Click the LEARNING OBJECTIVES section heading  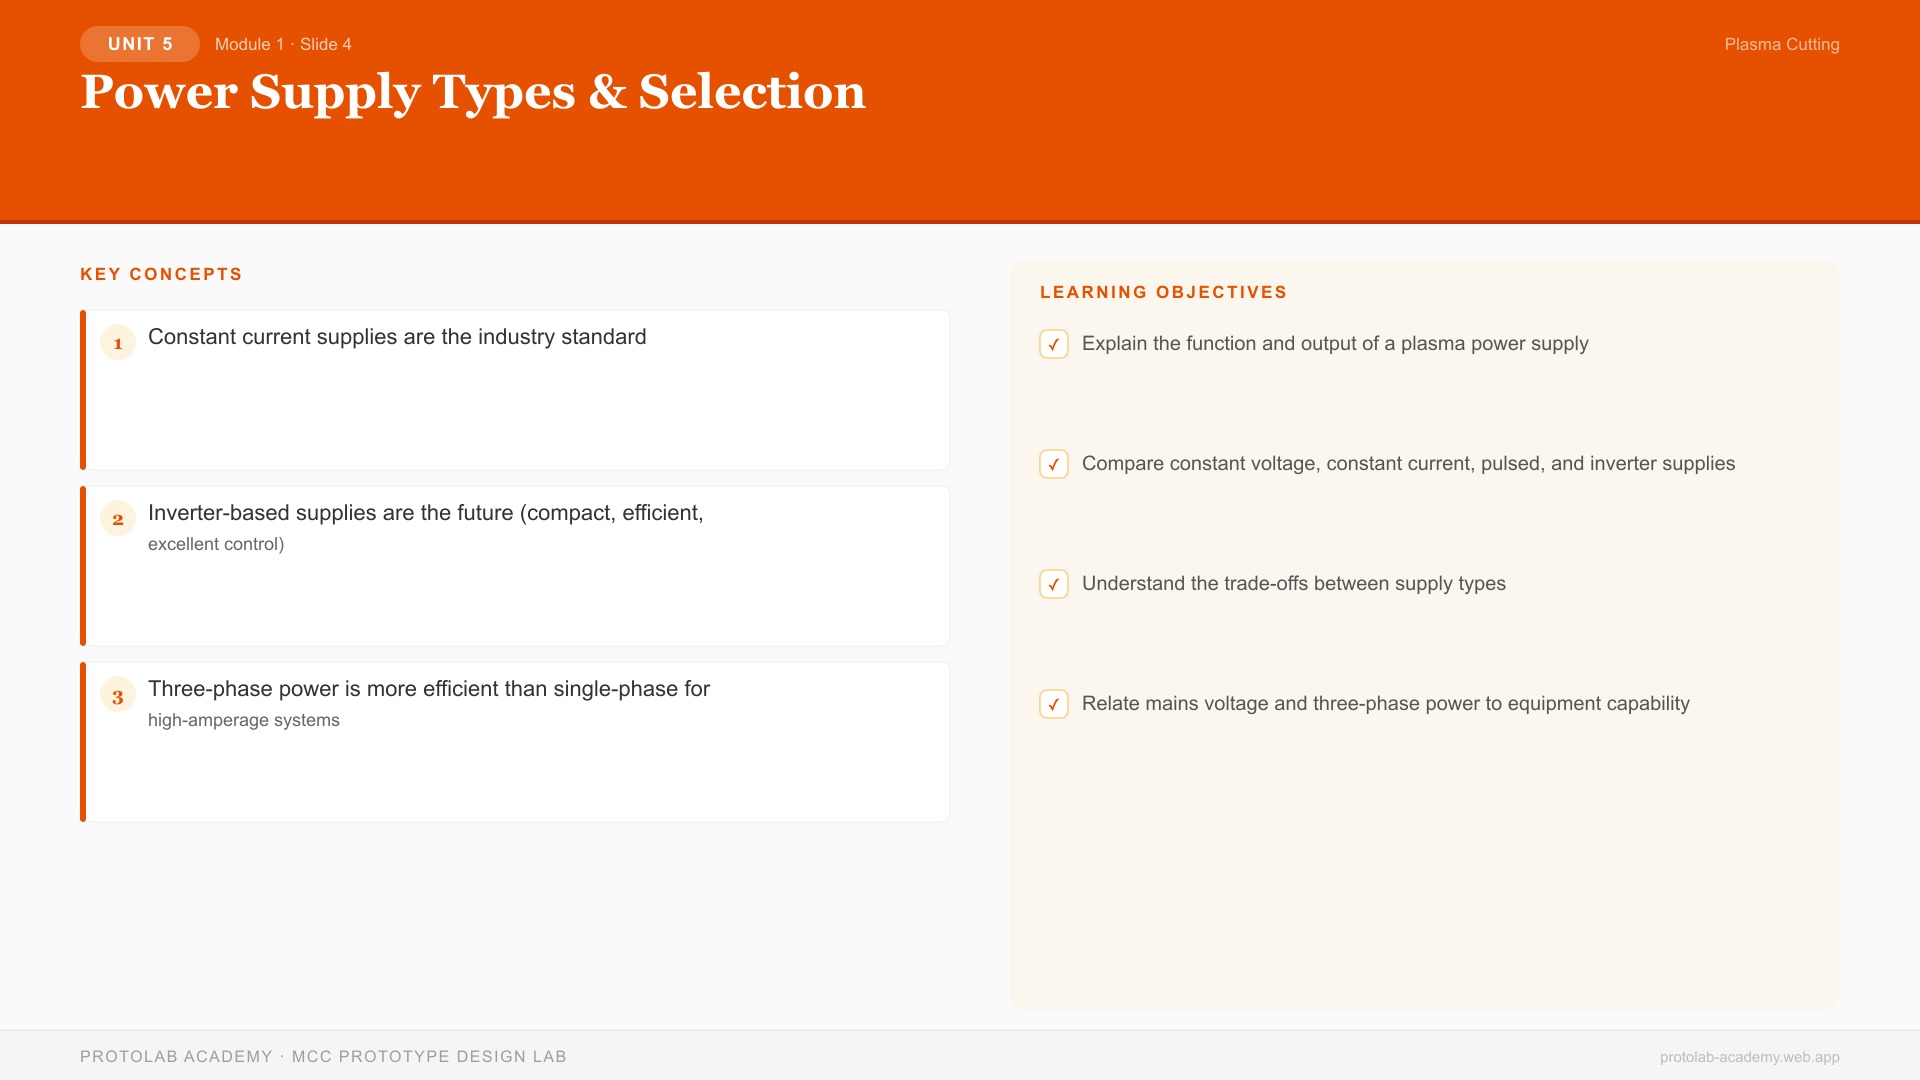pos(1163,292)
